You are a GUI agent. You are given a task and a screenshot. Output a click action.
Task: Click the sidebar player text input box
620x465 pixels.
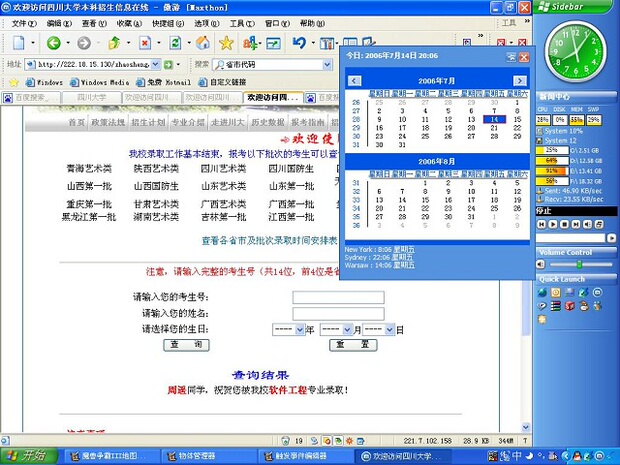pyautogui.click(x=570, y=238)
